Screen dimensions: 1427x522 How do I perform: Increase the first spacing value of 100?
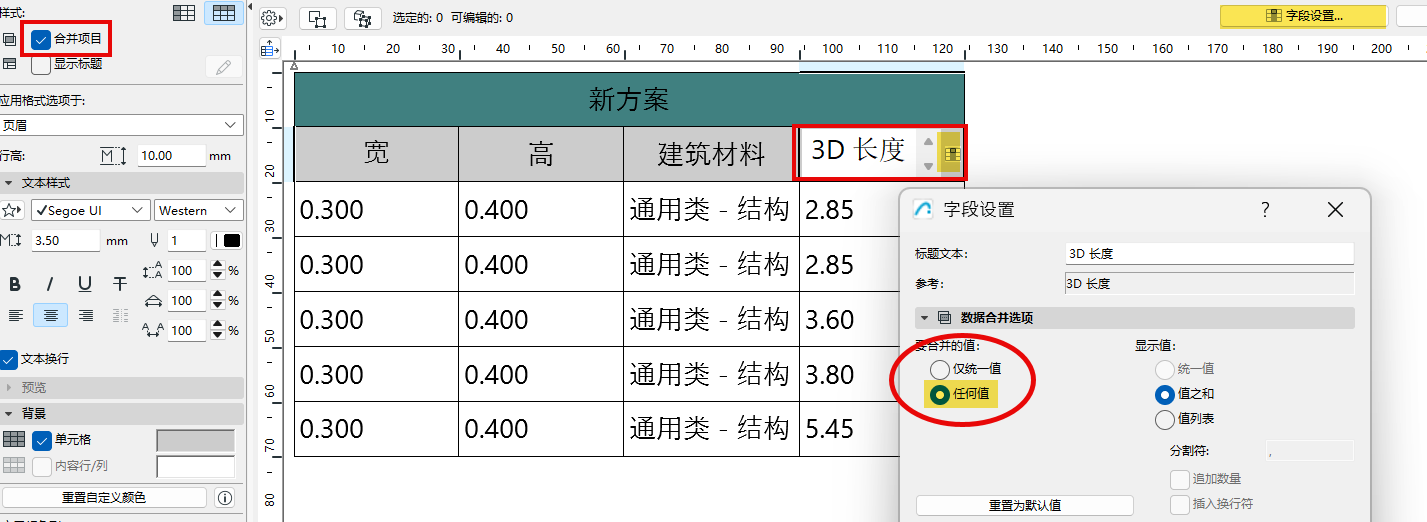pos(217,266)
